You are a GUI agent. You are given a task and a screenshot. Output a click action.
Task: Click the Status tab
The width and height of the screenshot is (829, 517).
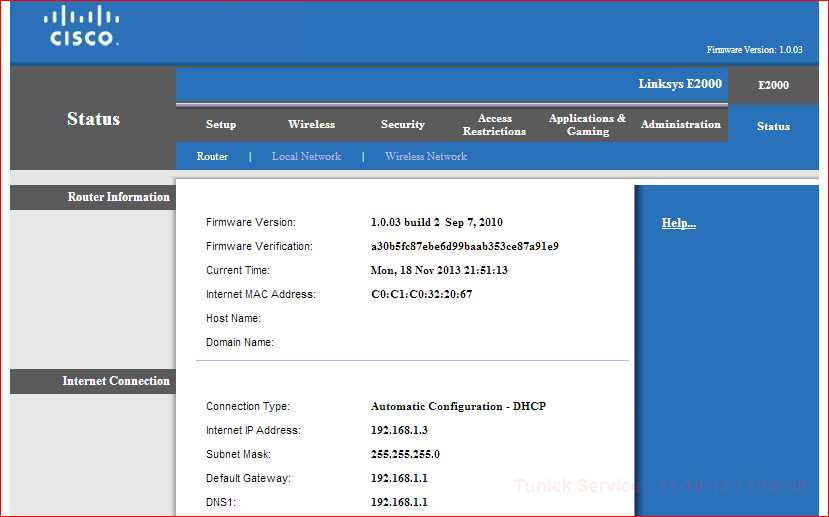click(773, 126)
